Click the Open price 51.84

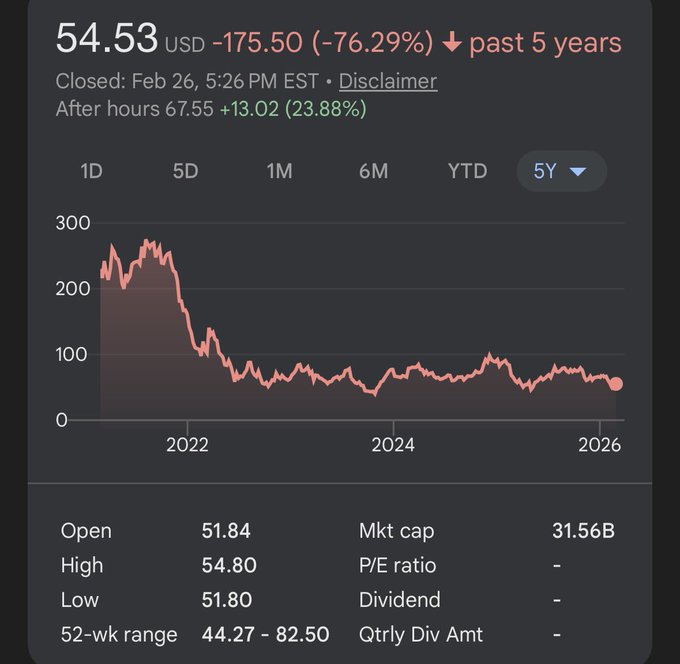click(x=225, y=531)
